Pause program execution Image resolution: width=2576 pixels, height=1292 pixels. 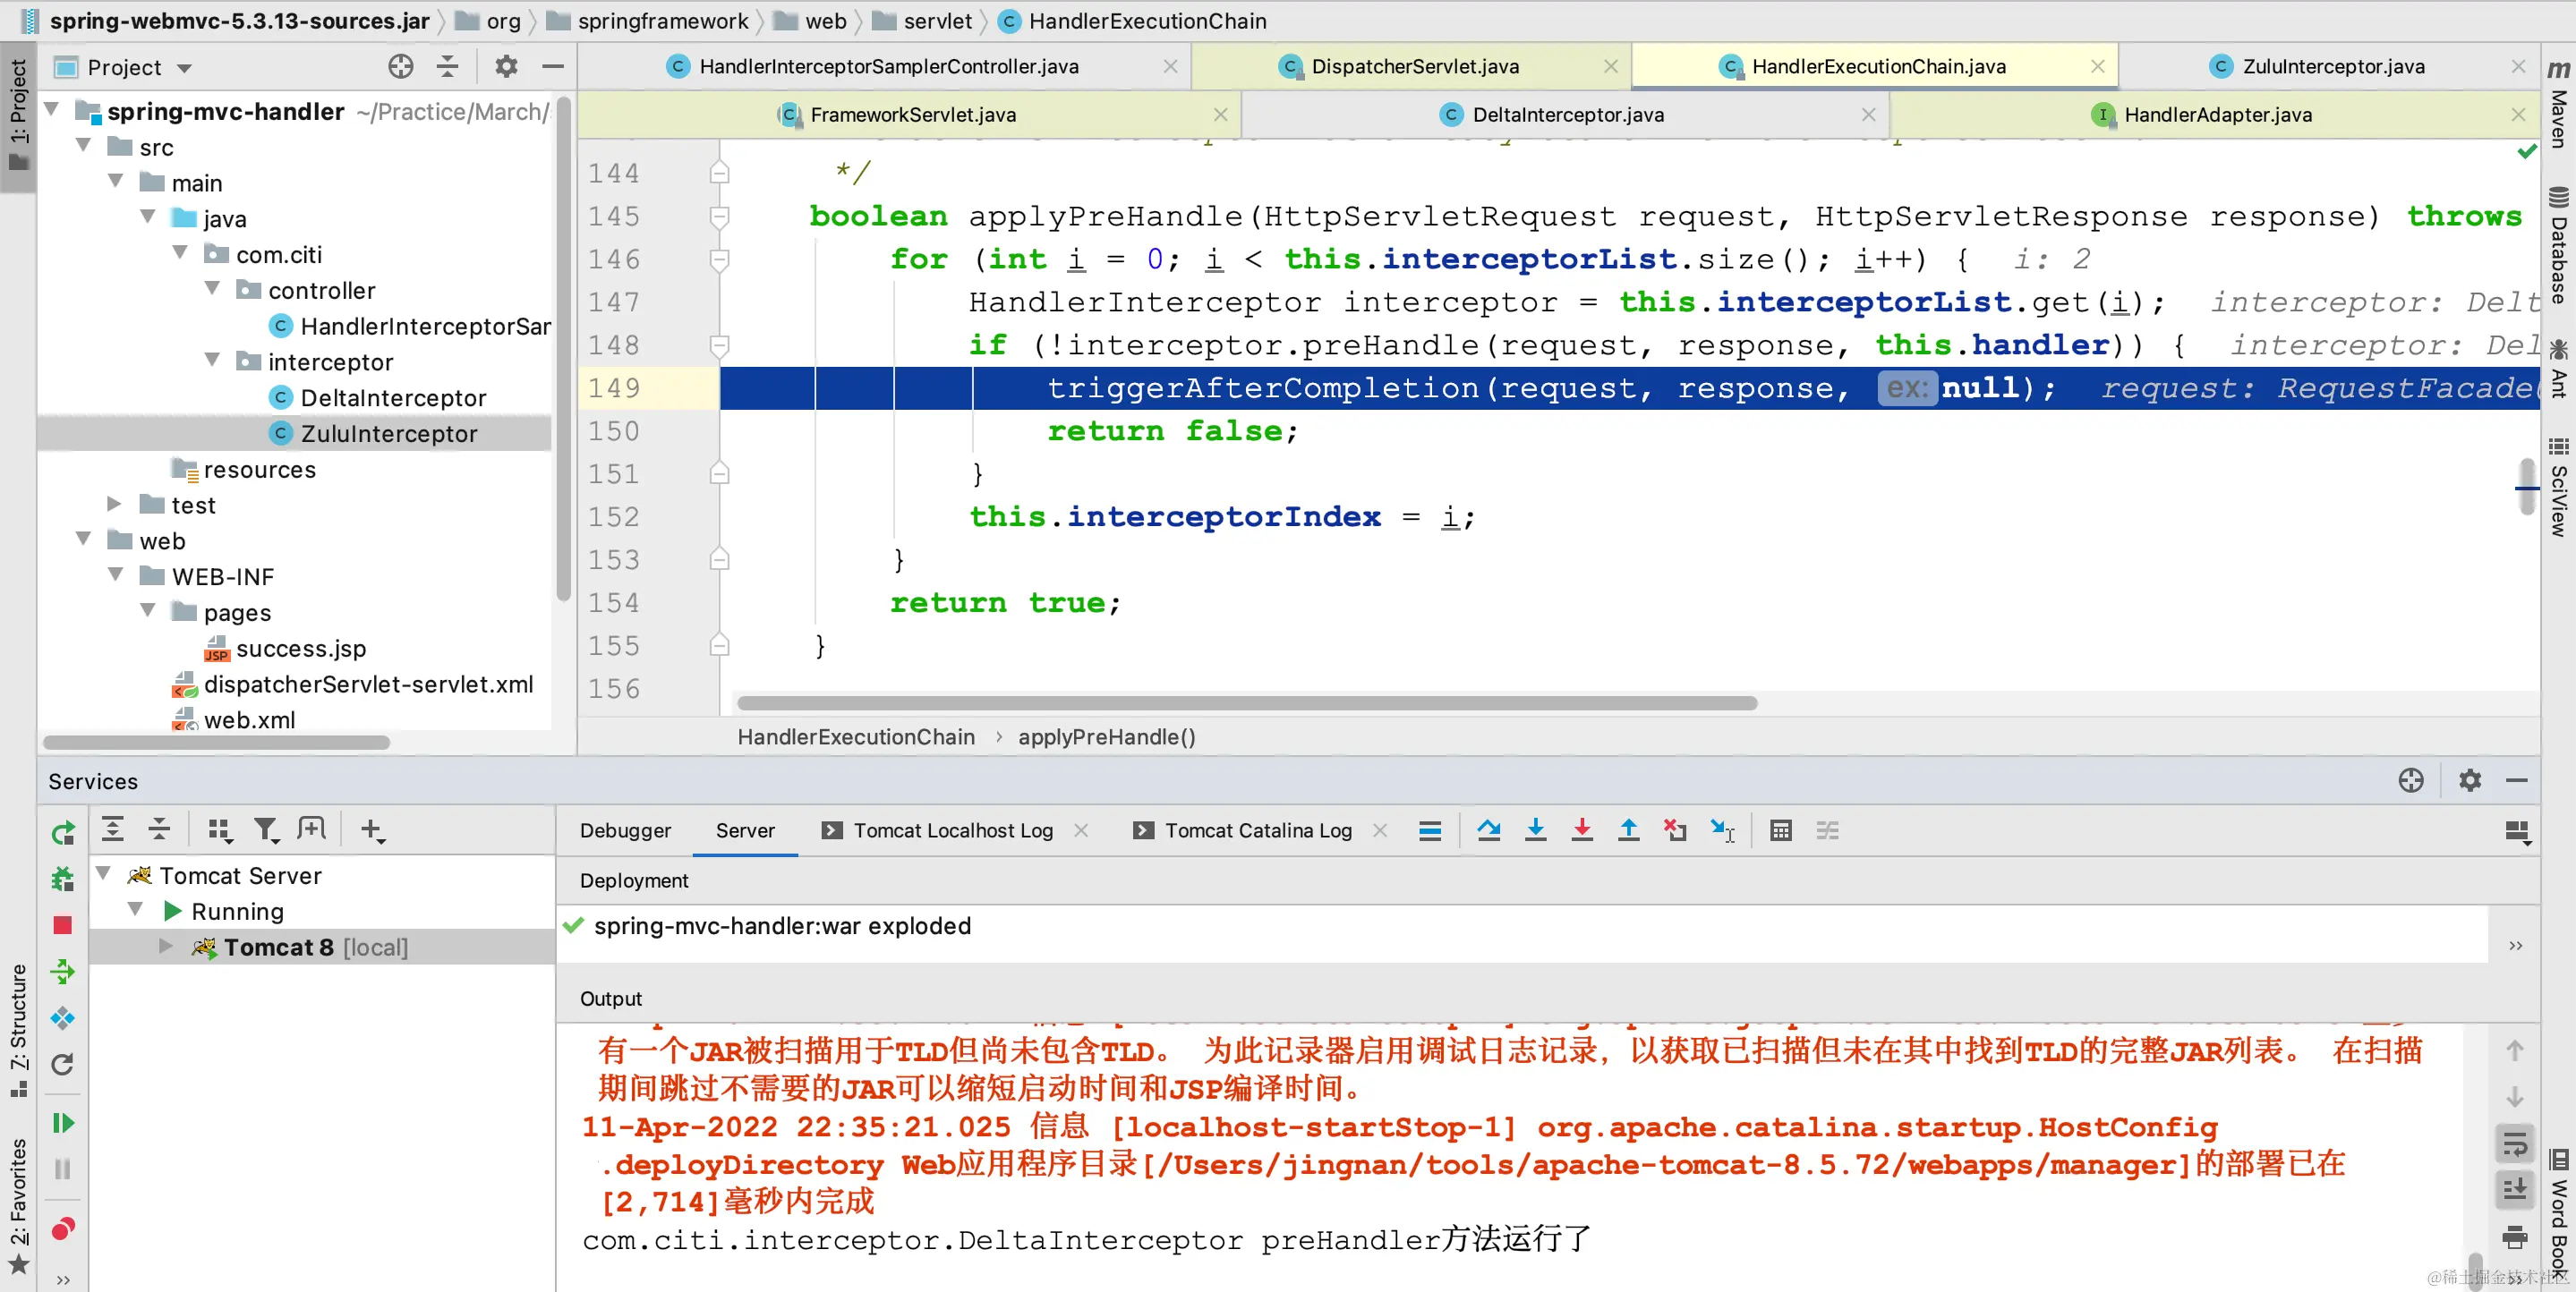tap(62, 1168)
